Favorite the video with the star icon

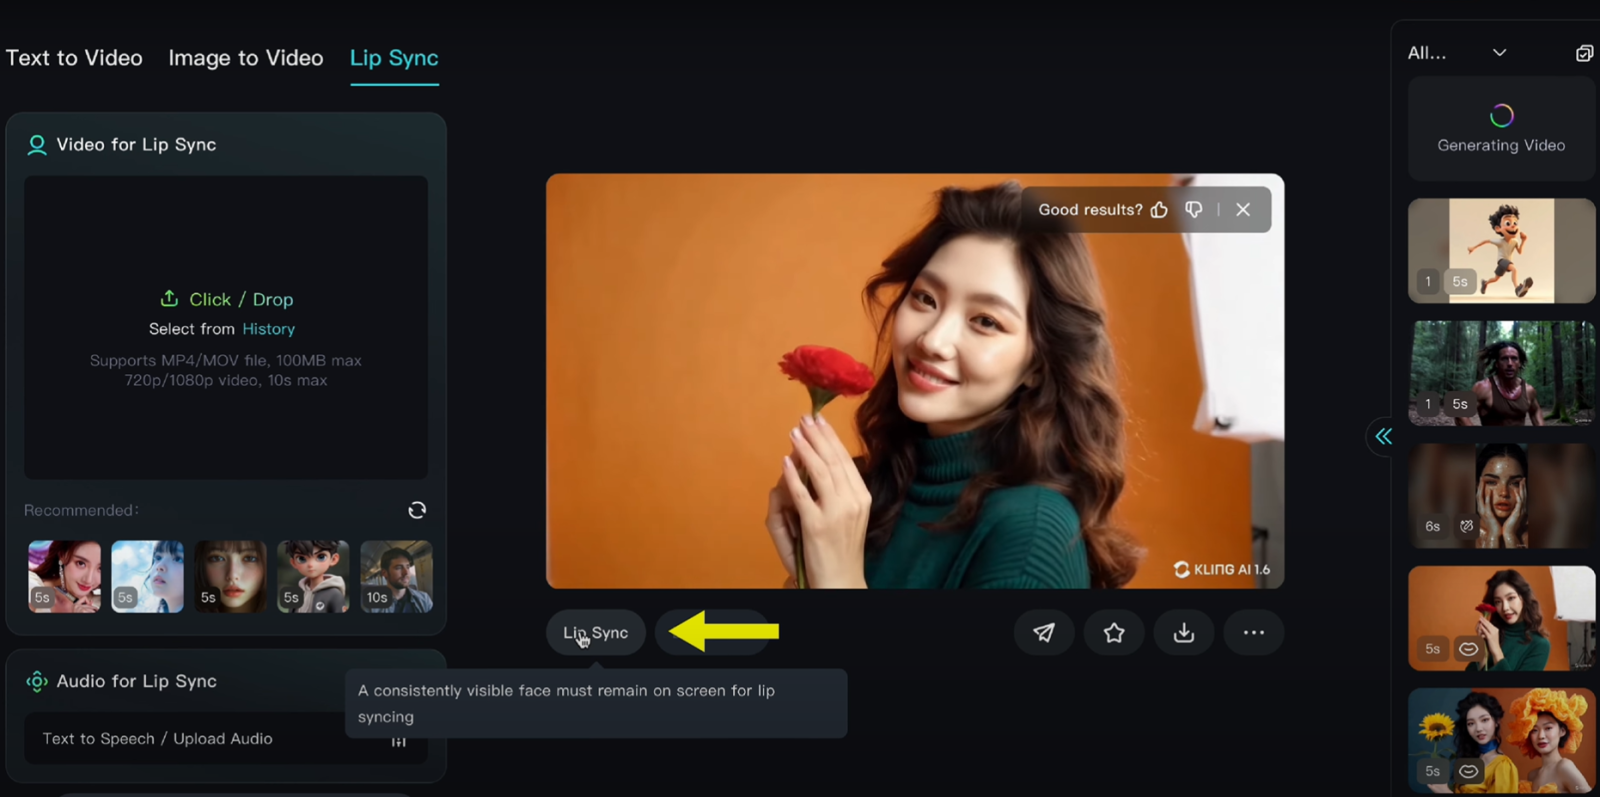click(x=1114, y=633)
